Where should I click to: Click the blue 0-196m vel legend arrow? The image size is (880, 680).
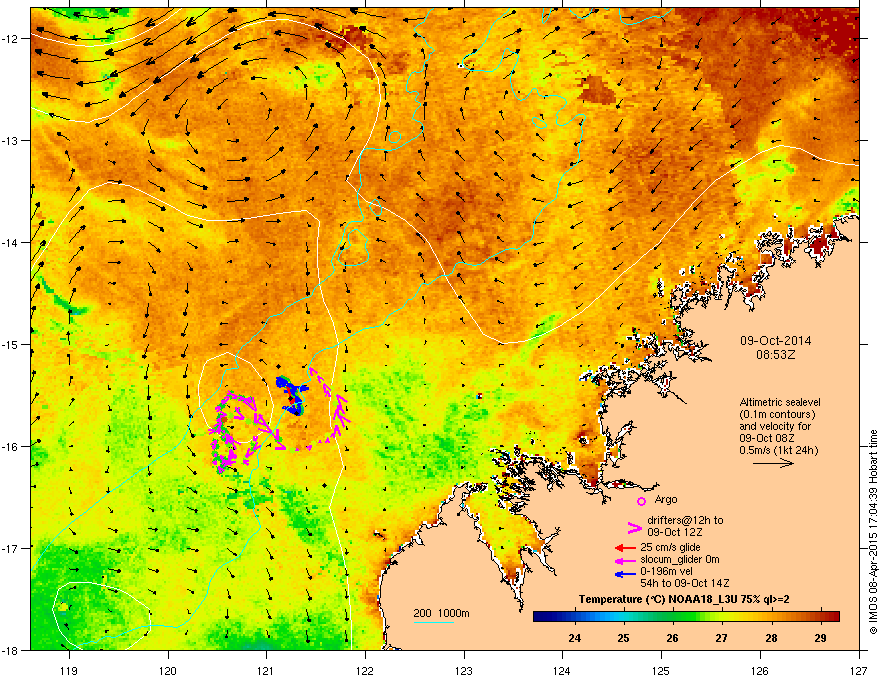(x=625, y=573)
